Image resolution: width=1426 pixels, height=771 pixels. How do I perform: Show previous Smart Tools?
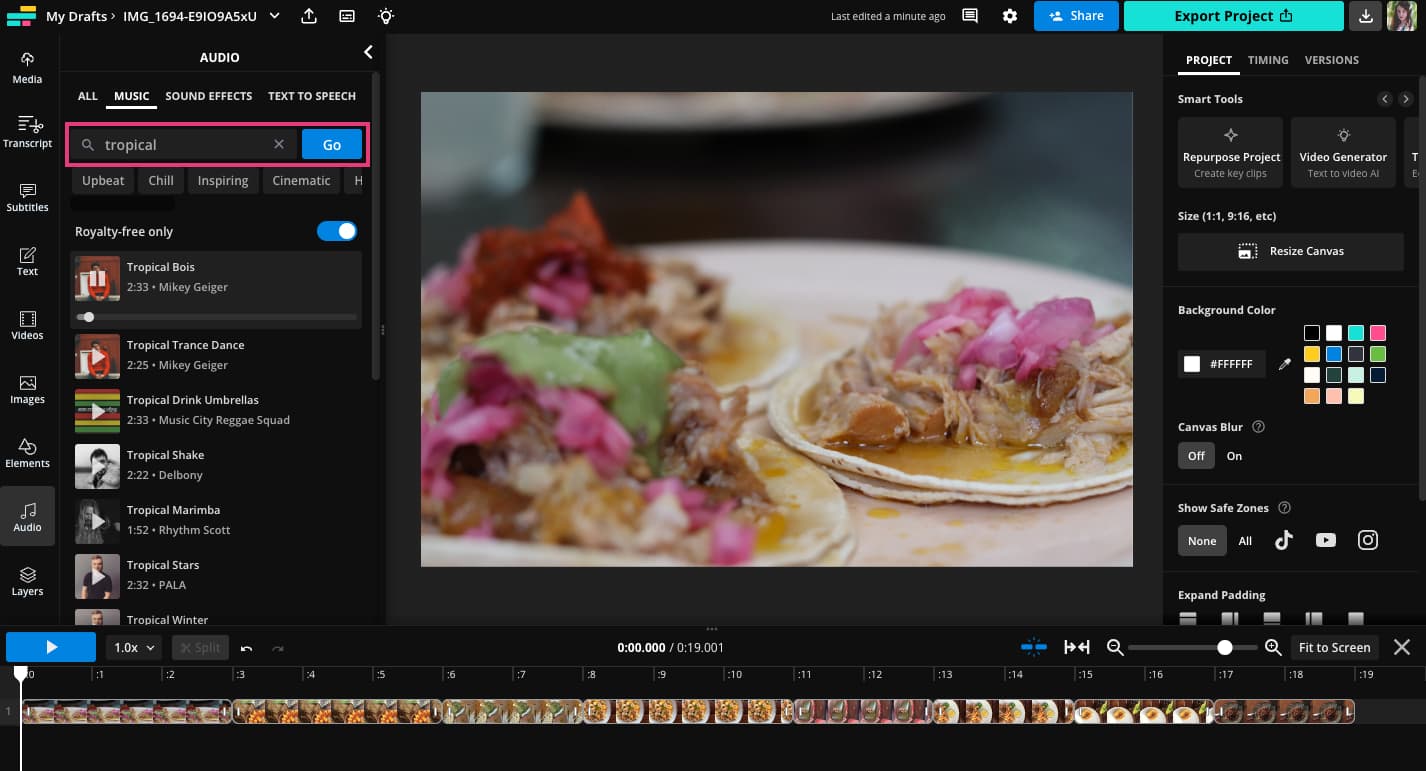point(1384,99)
